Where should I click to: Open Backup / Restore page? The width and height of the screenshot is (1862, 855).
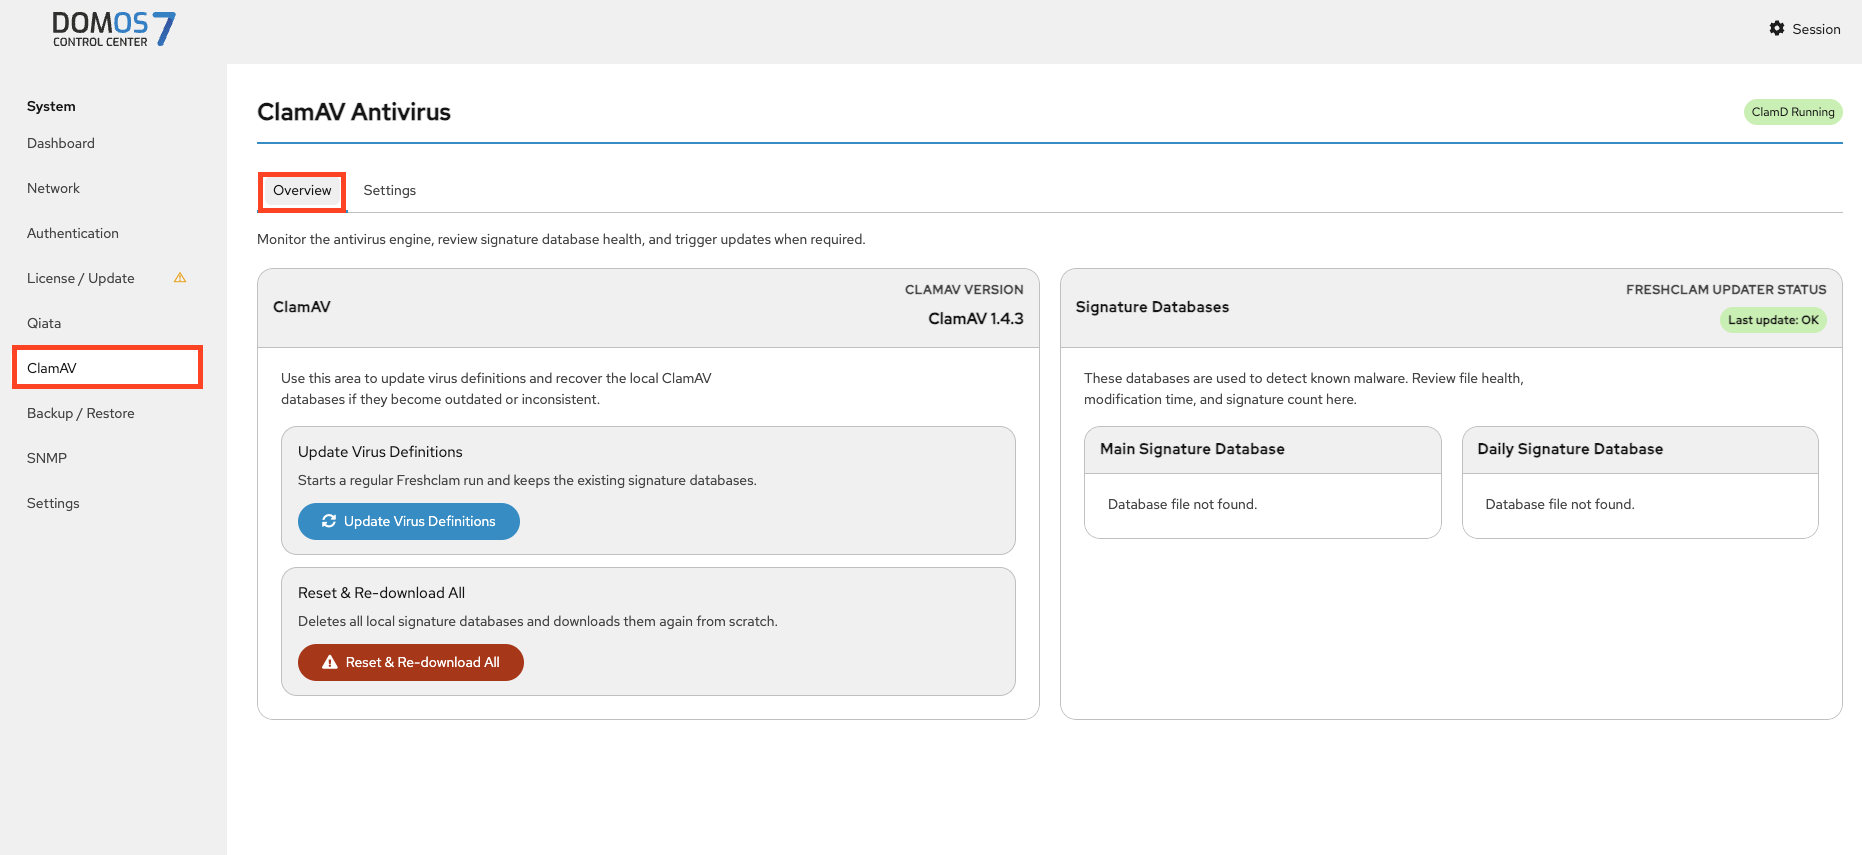tap(81, 413)
